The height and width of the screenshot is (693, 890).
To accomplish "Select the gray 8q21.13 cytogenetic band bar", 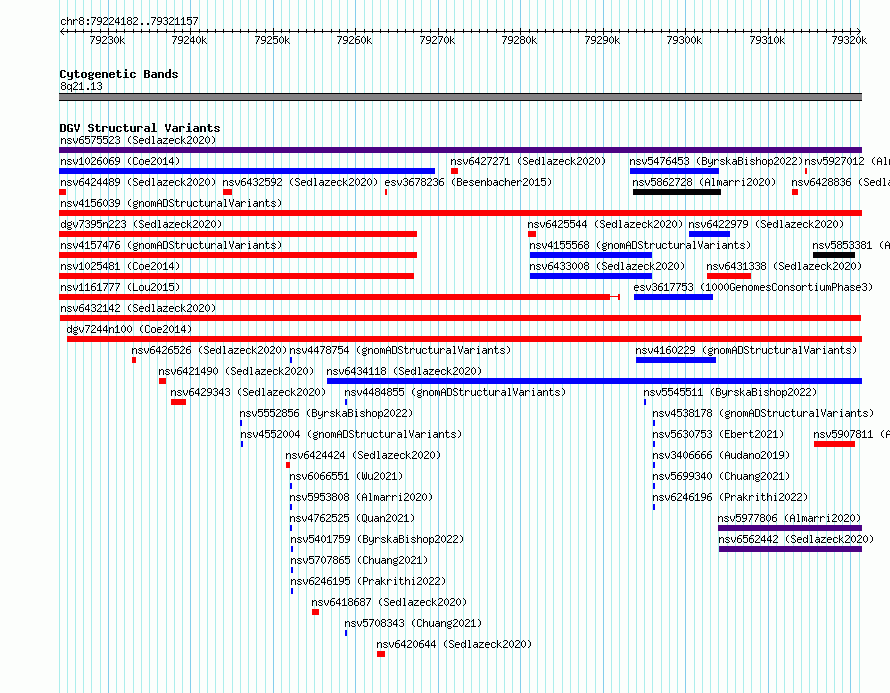I will point(460,97).
